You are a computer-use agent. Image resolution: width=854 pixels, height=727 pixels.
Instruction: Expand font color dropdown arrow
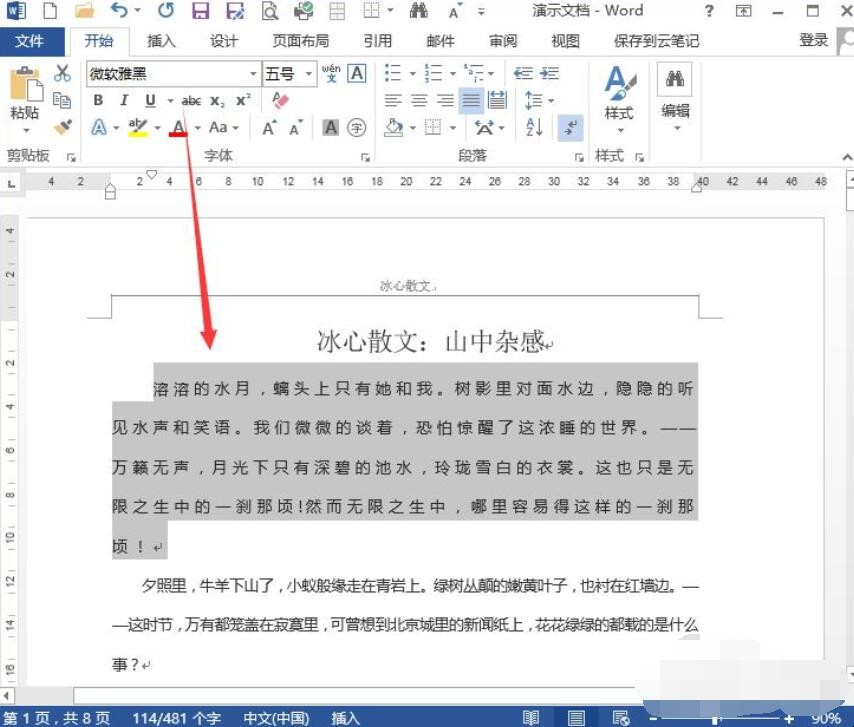pos(197,128)
